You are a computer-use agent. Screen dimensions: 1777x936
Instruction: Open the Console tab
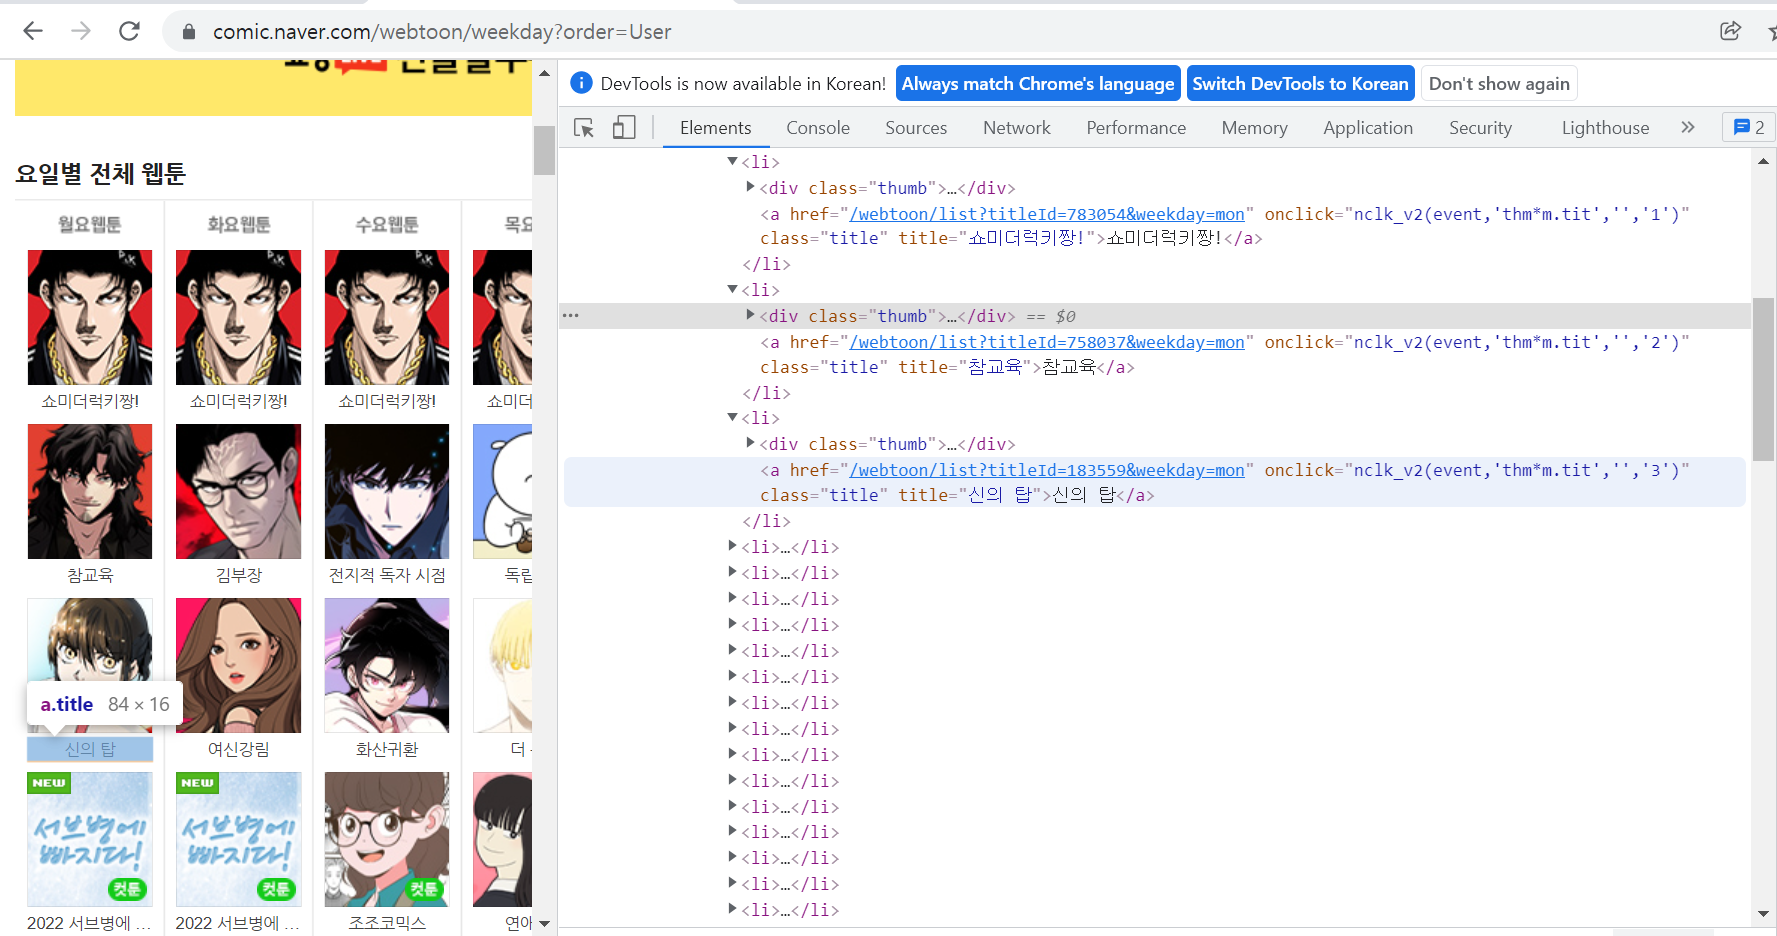click(x=818, y=128)
